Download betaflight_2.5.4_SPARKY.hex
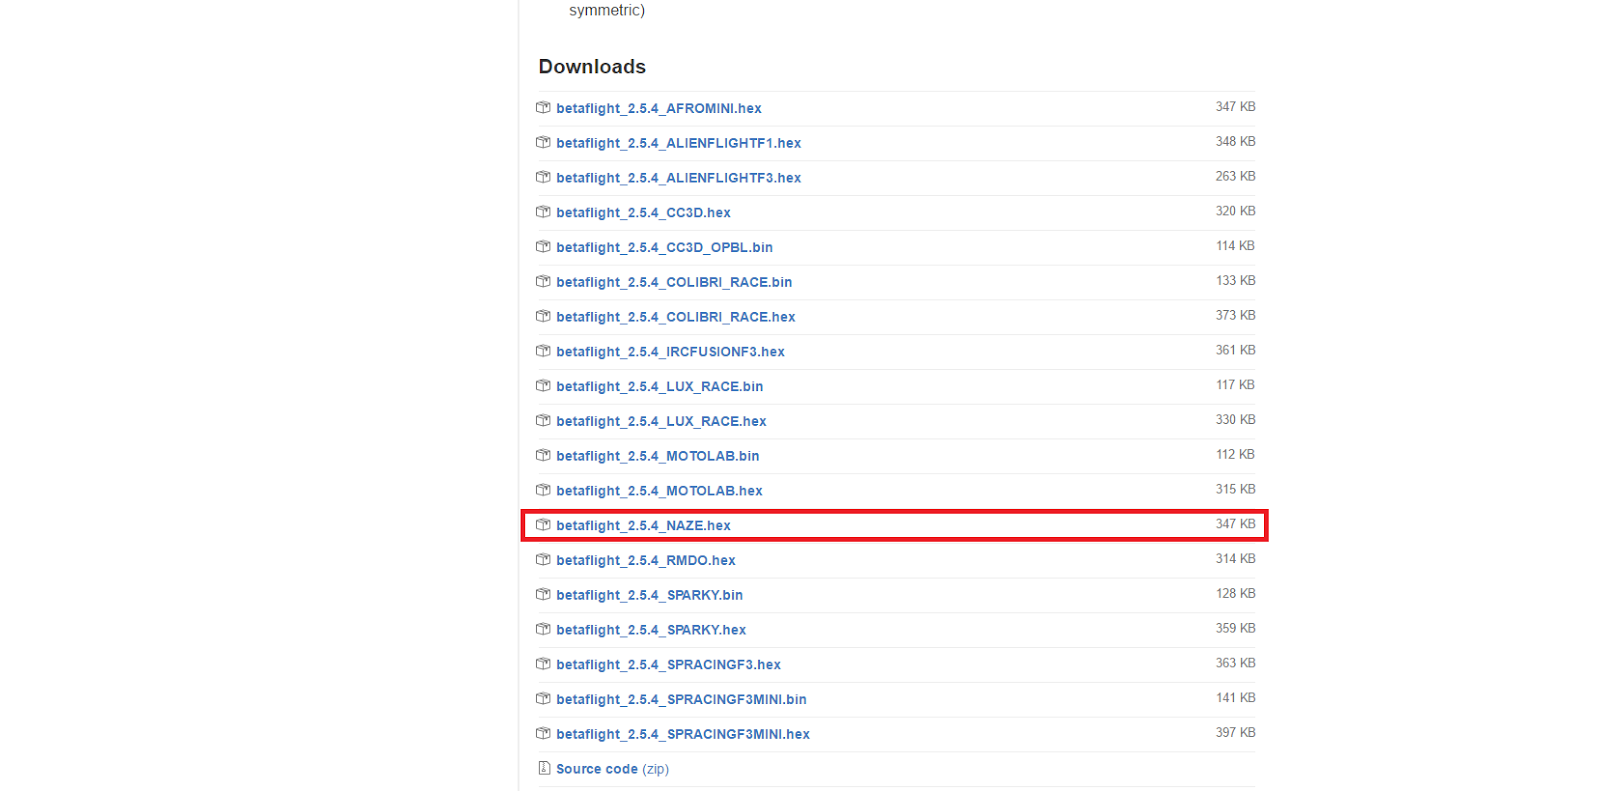 [651, 630]
